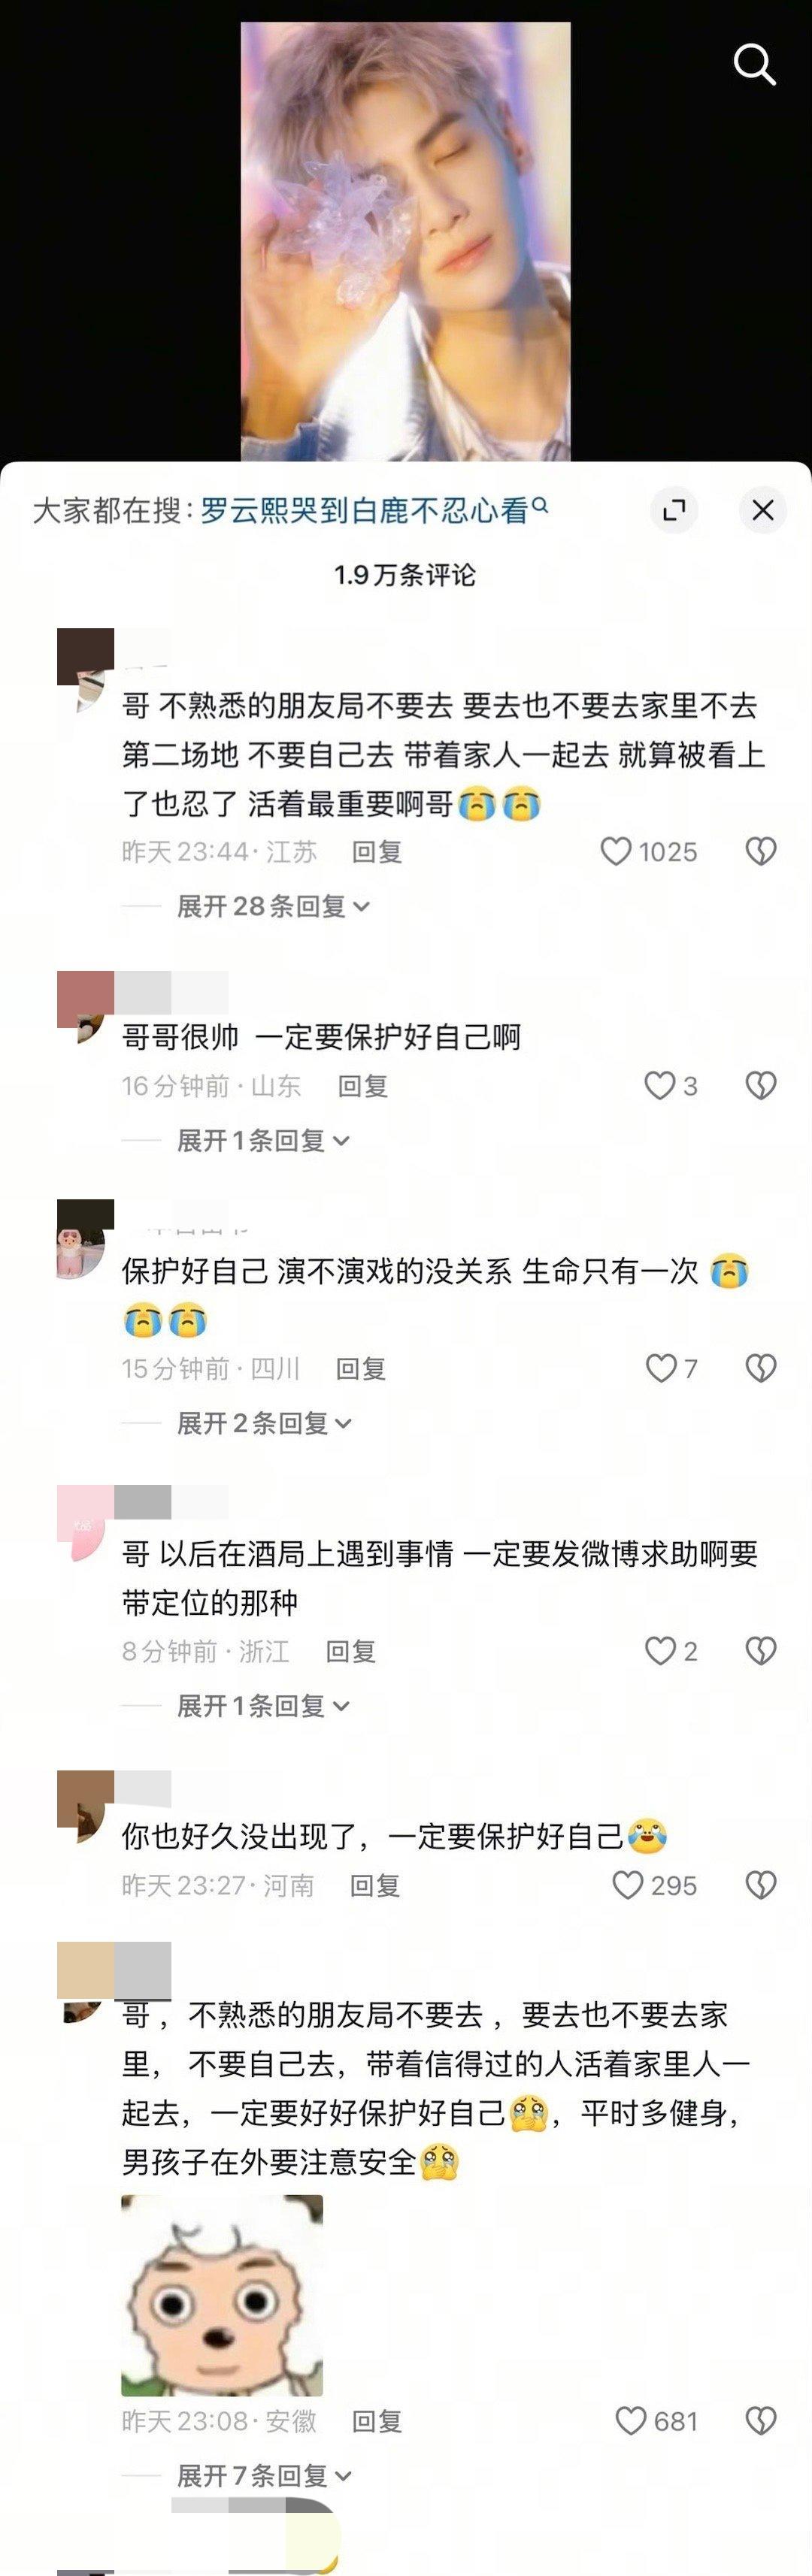Dislike the 四川 comment

coord(761,1369)
